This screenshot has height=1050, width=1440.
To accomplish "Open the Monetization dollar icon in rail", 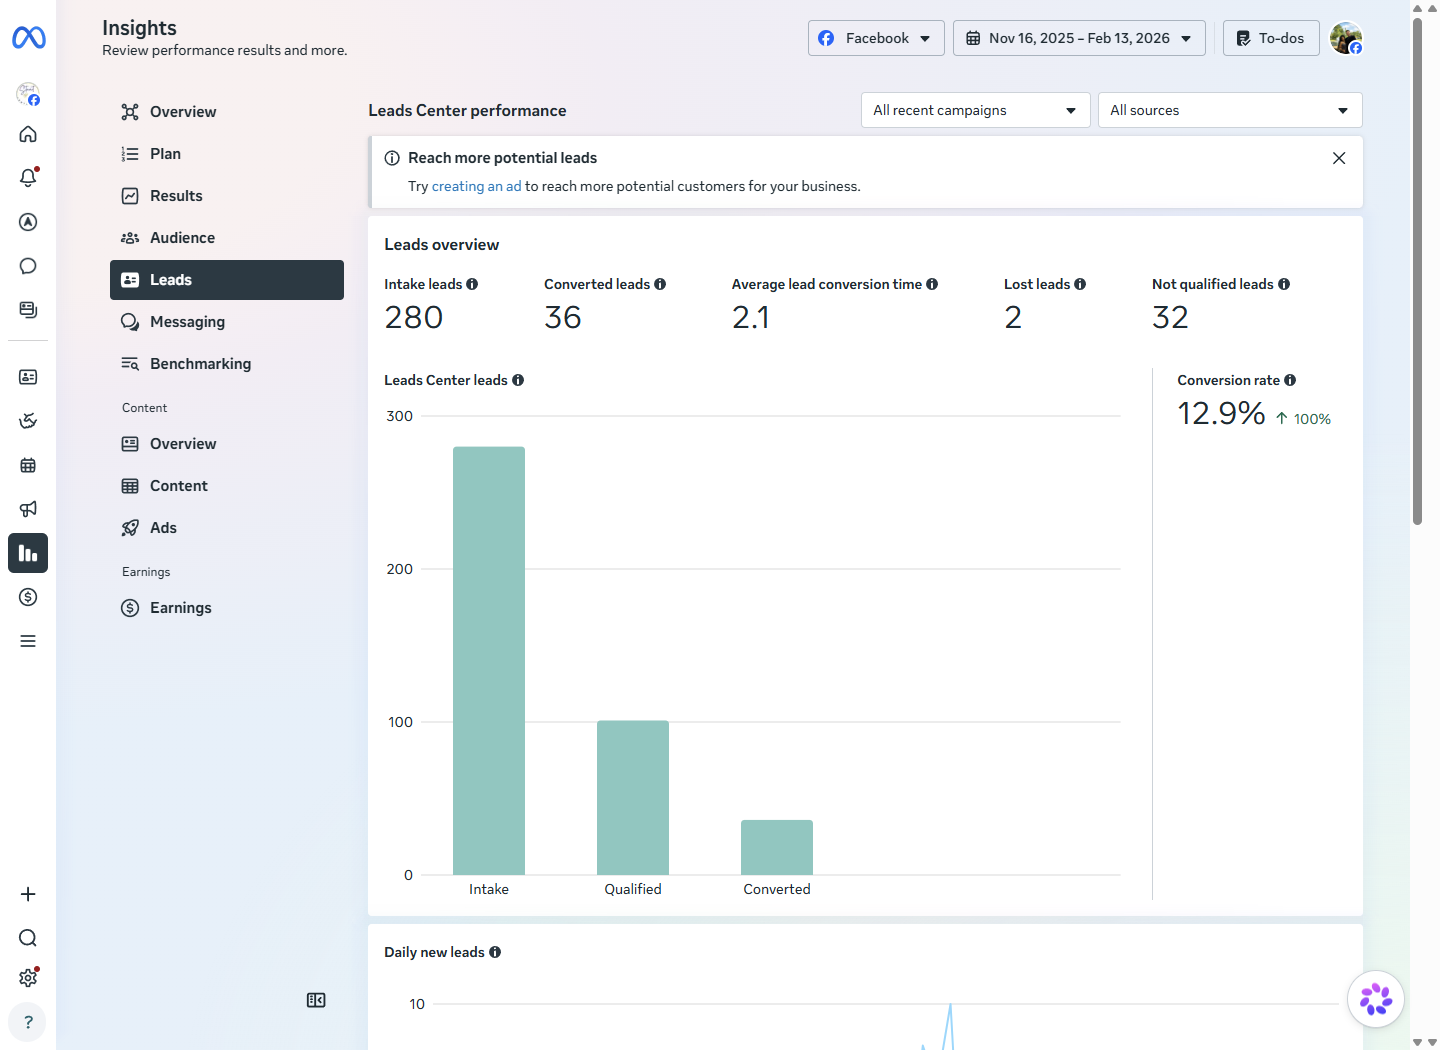I will click(28, 597).
